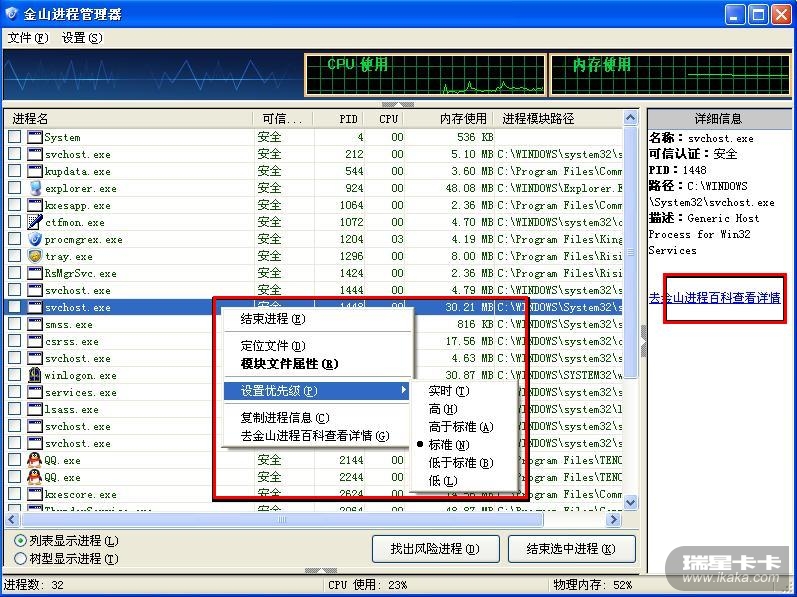Set priority to 高(H)
The image size is (797, 597).
(464, 409)
